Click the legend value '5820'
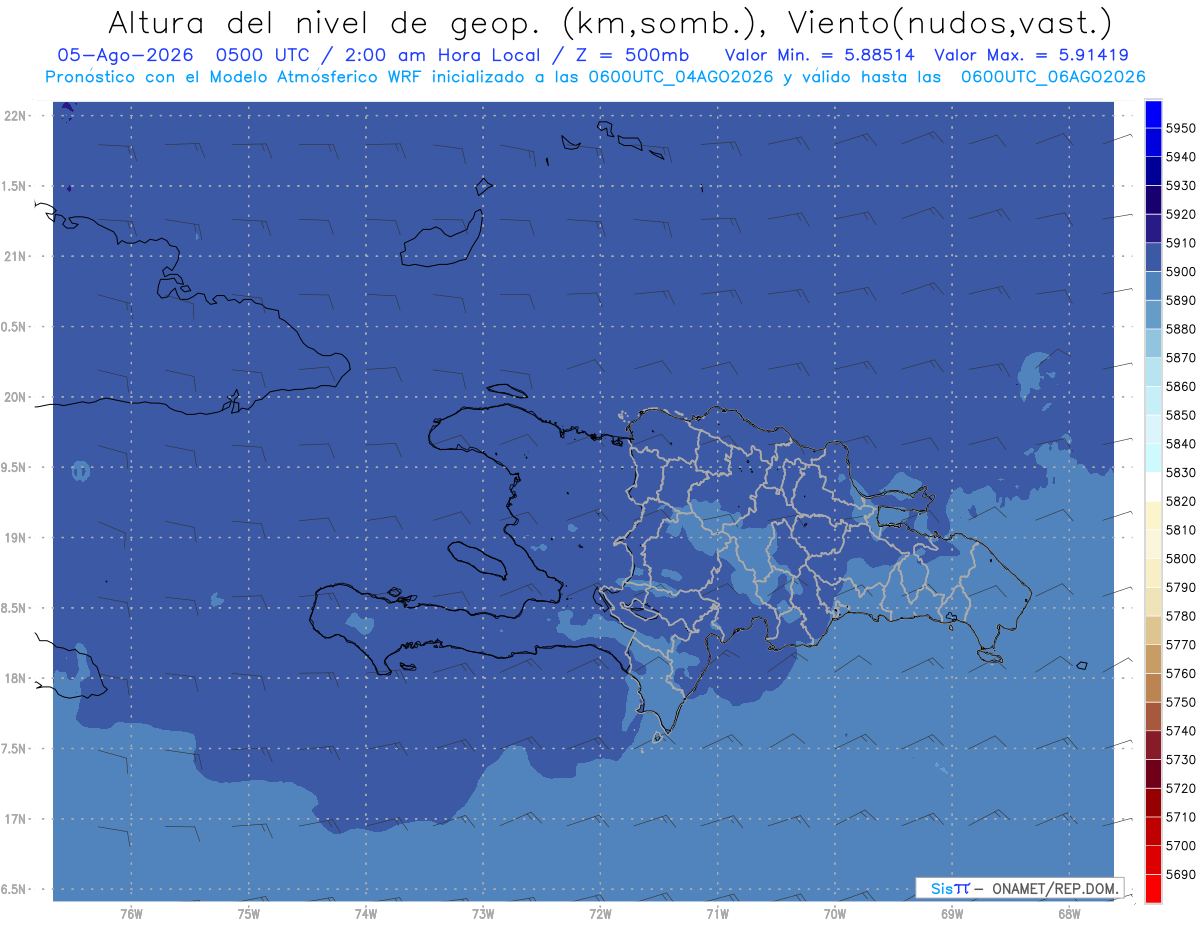The width and height of the screenshot is (1200, 927). coord(1181,501)
